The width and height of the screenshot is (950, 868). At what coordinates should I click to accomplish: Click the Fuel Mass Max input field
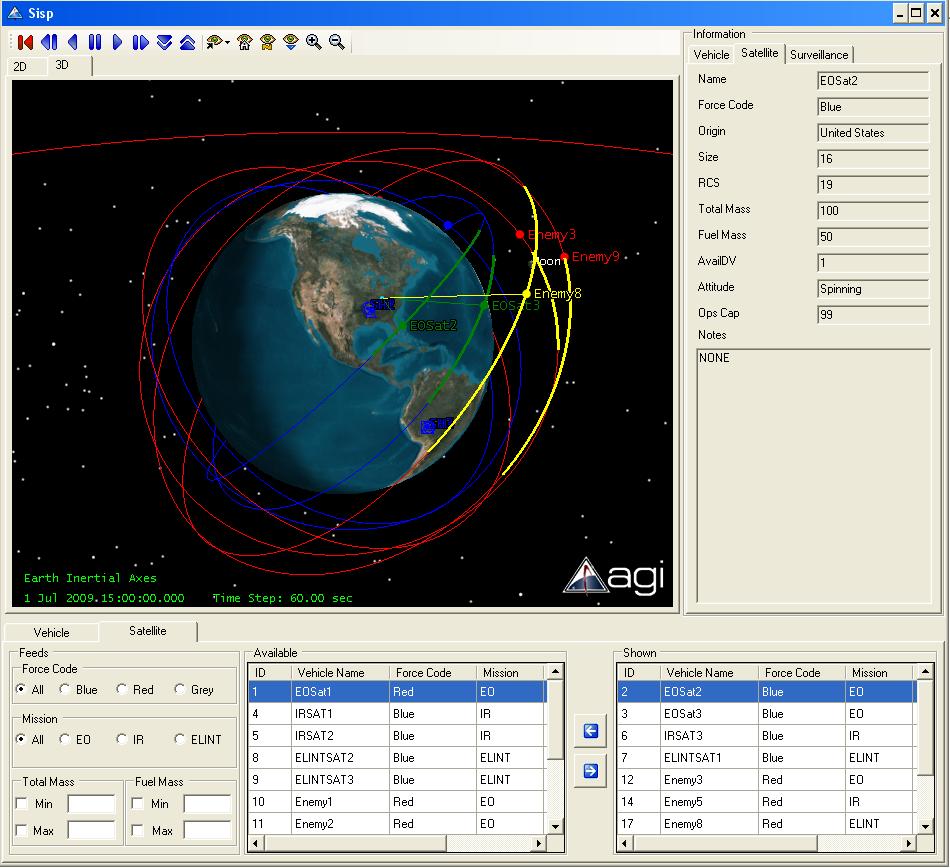pos(208,830)
